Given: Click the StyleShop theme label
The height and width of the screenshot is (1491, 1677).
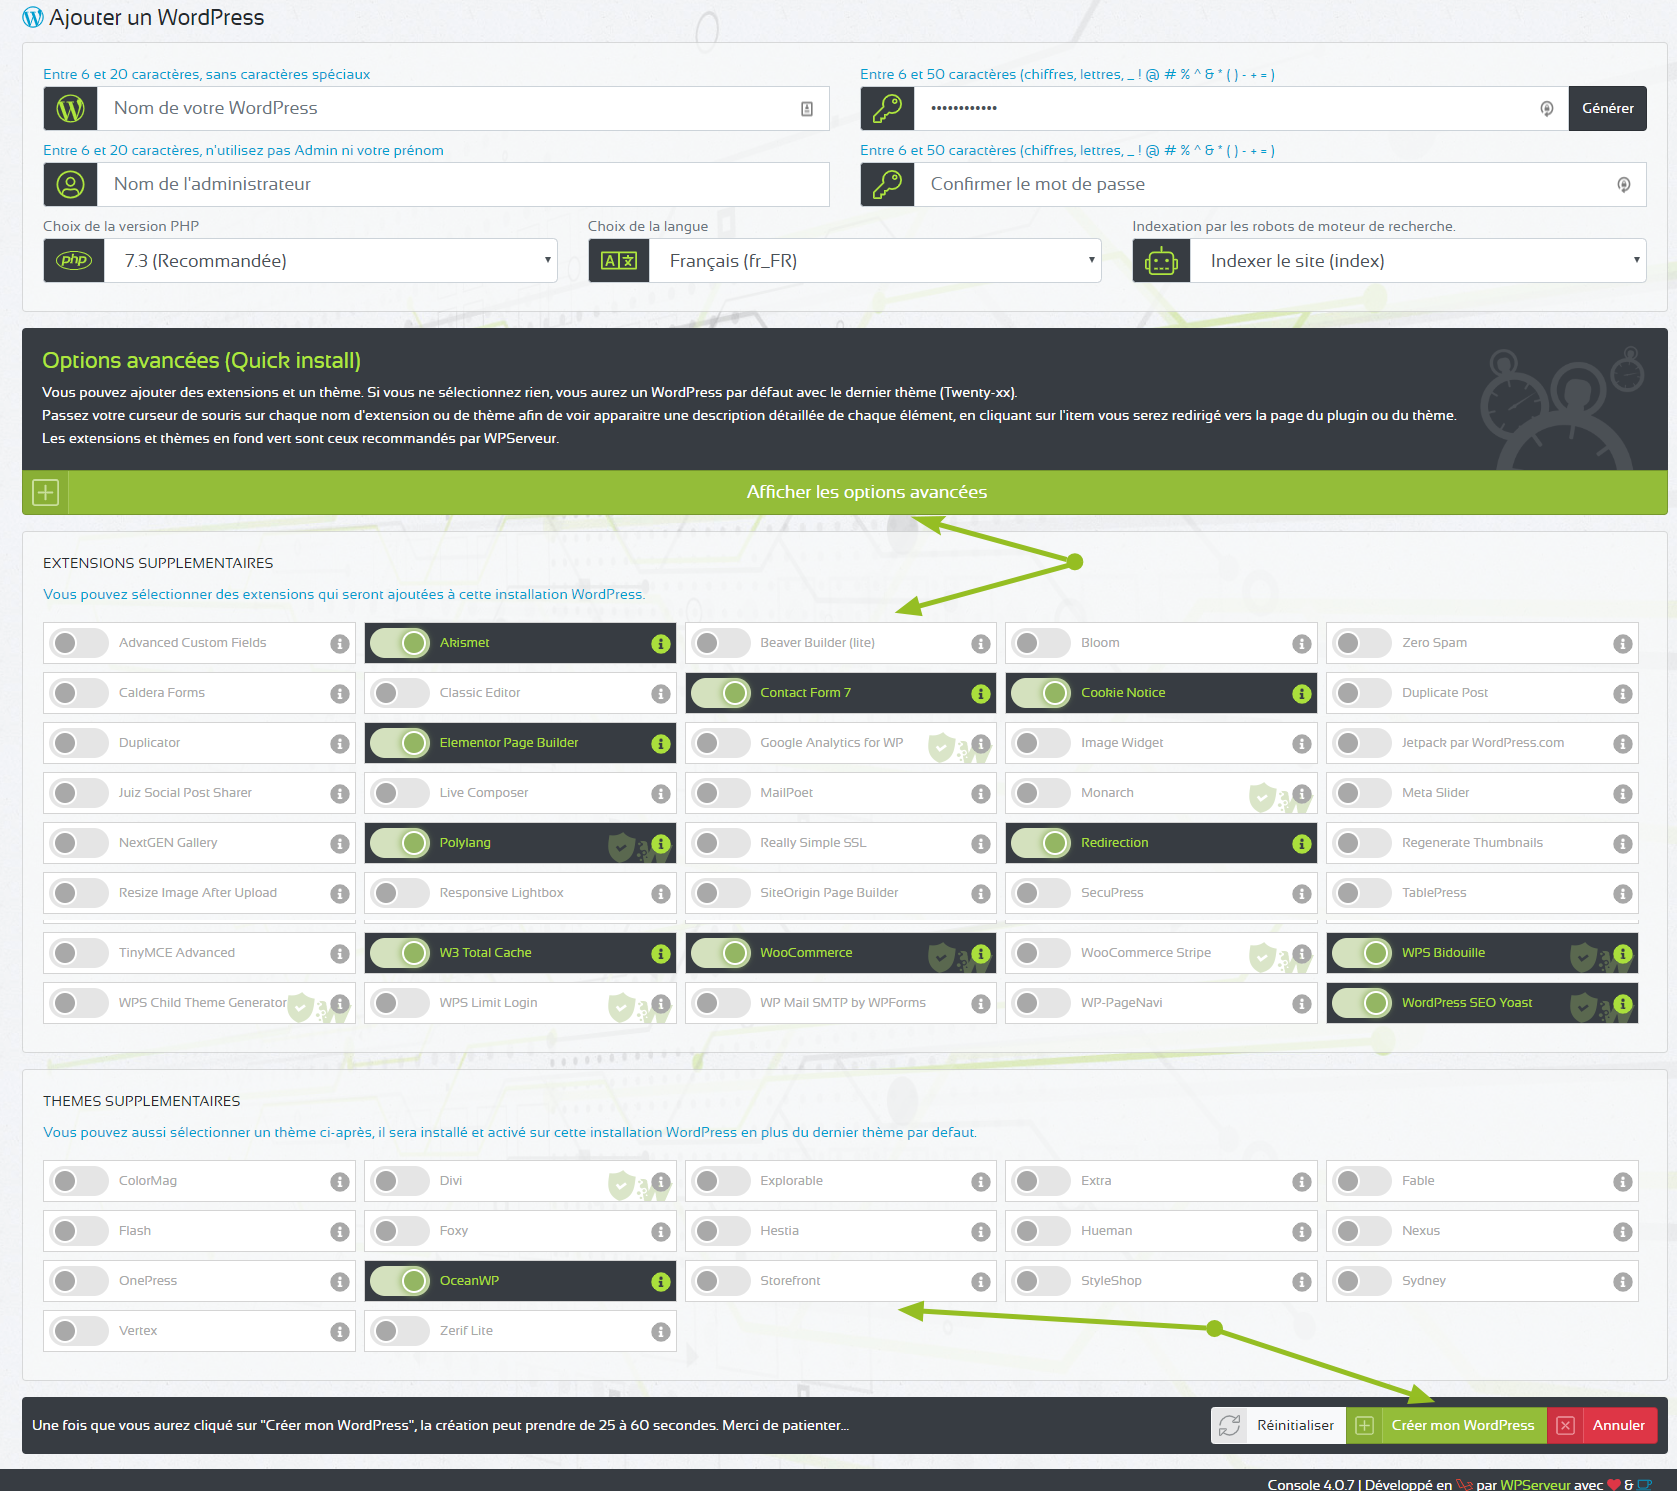Looking at the screenshot, I should [x=1111, y=1281].
